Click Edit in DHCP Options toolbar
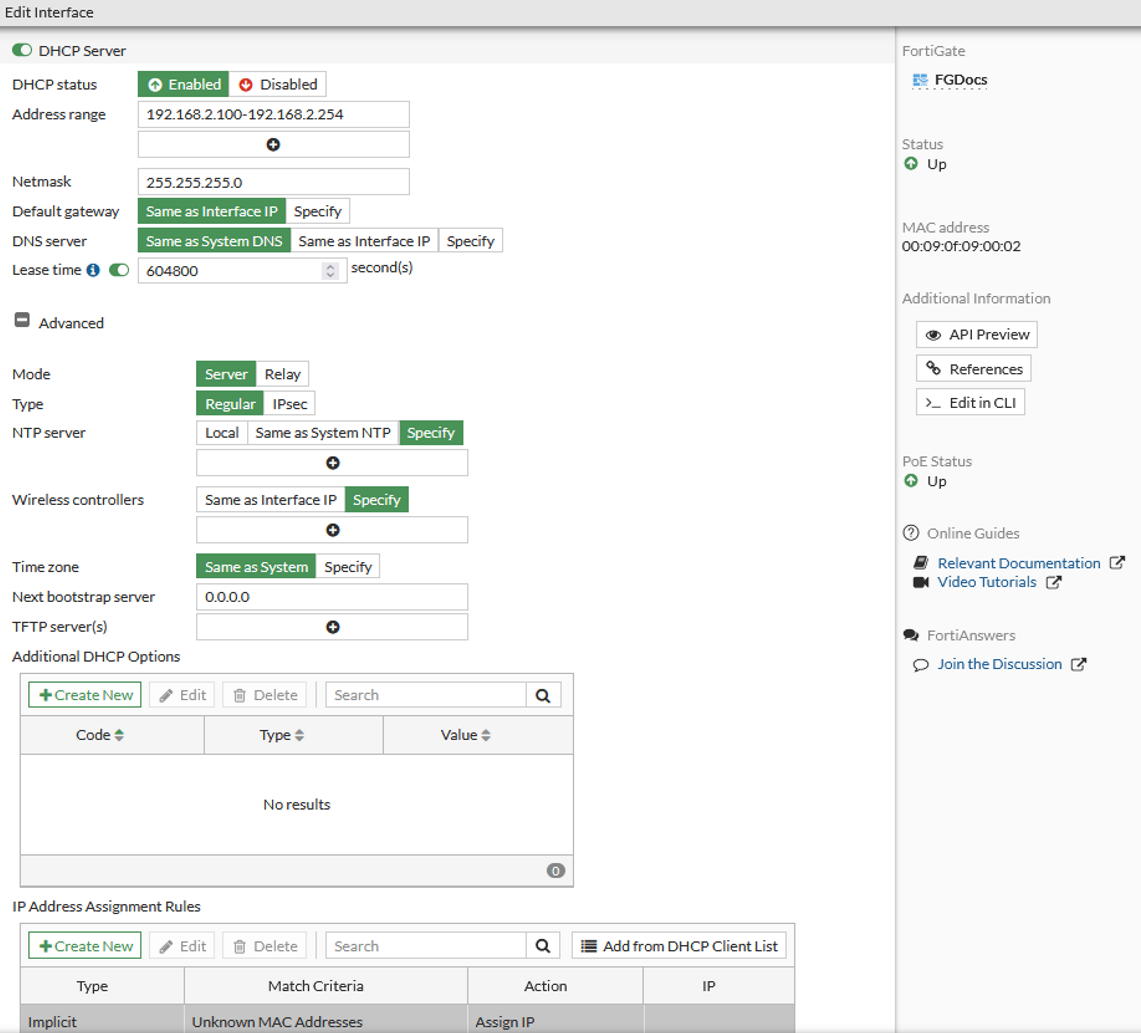The width and height of the screenshot is (1141, 1033). pos(183,695)
